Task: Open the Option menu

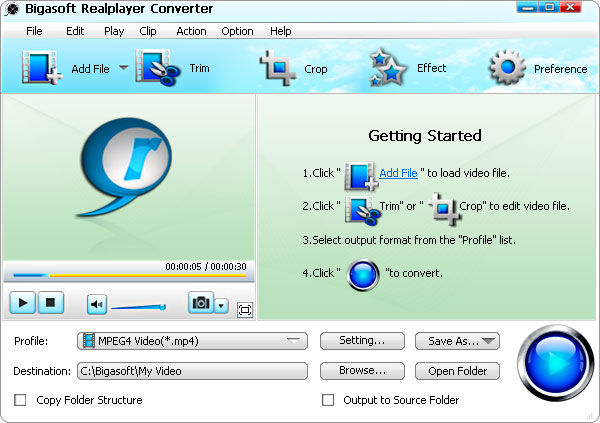Action: [x=237, y=31]
